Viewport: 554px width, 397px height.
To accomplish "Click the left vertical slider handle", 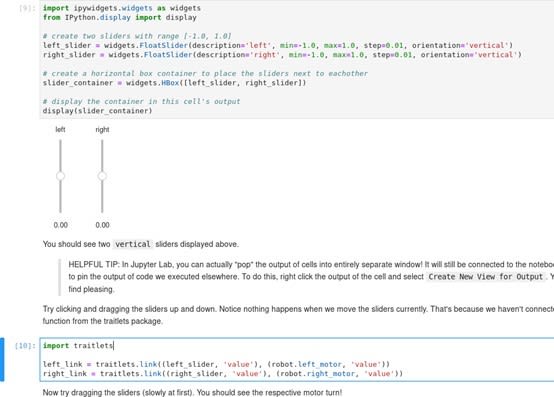I will (x=60, y=176).
